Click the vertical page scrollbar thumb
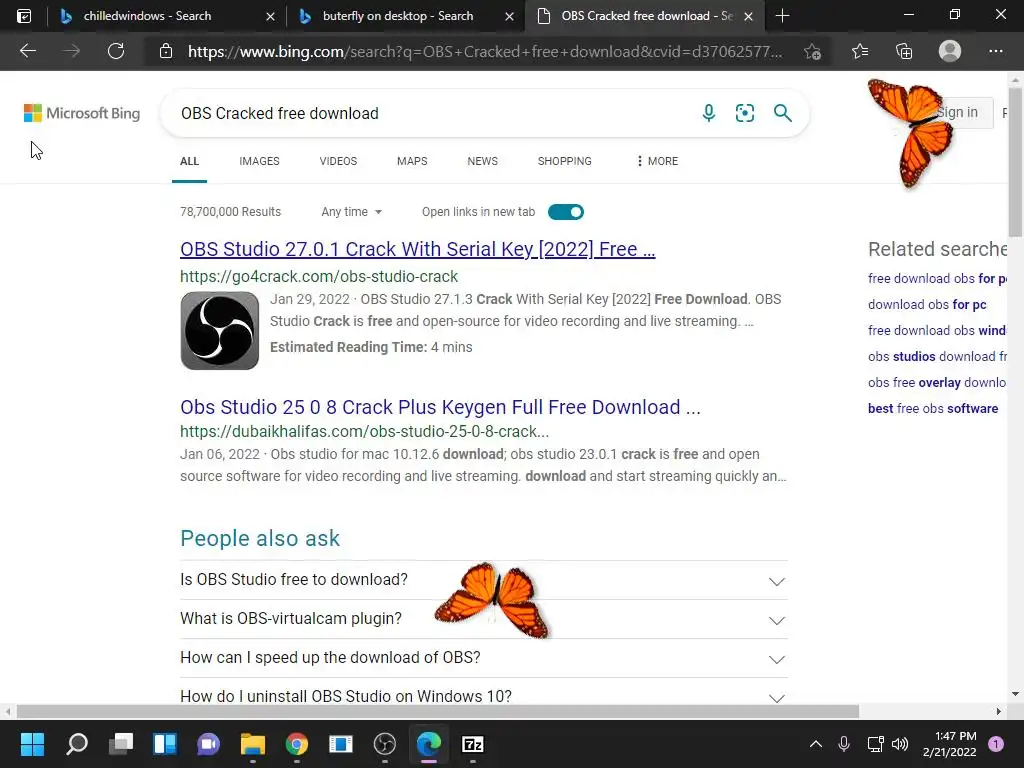Viewport: 1024px width, 768px height. click(x=1015, y=161)
